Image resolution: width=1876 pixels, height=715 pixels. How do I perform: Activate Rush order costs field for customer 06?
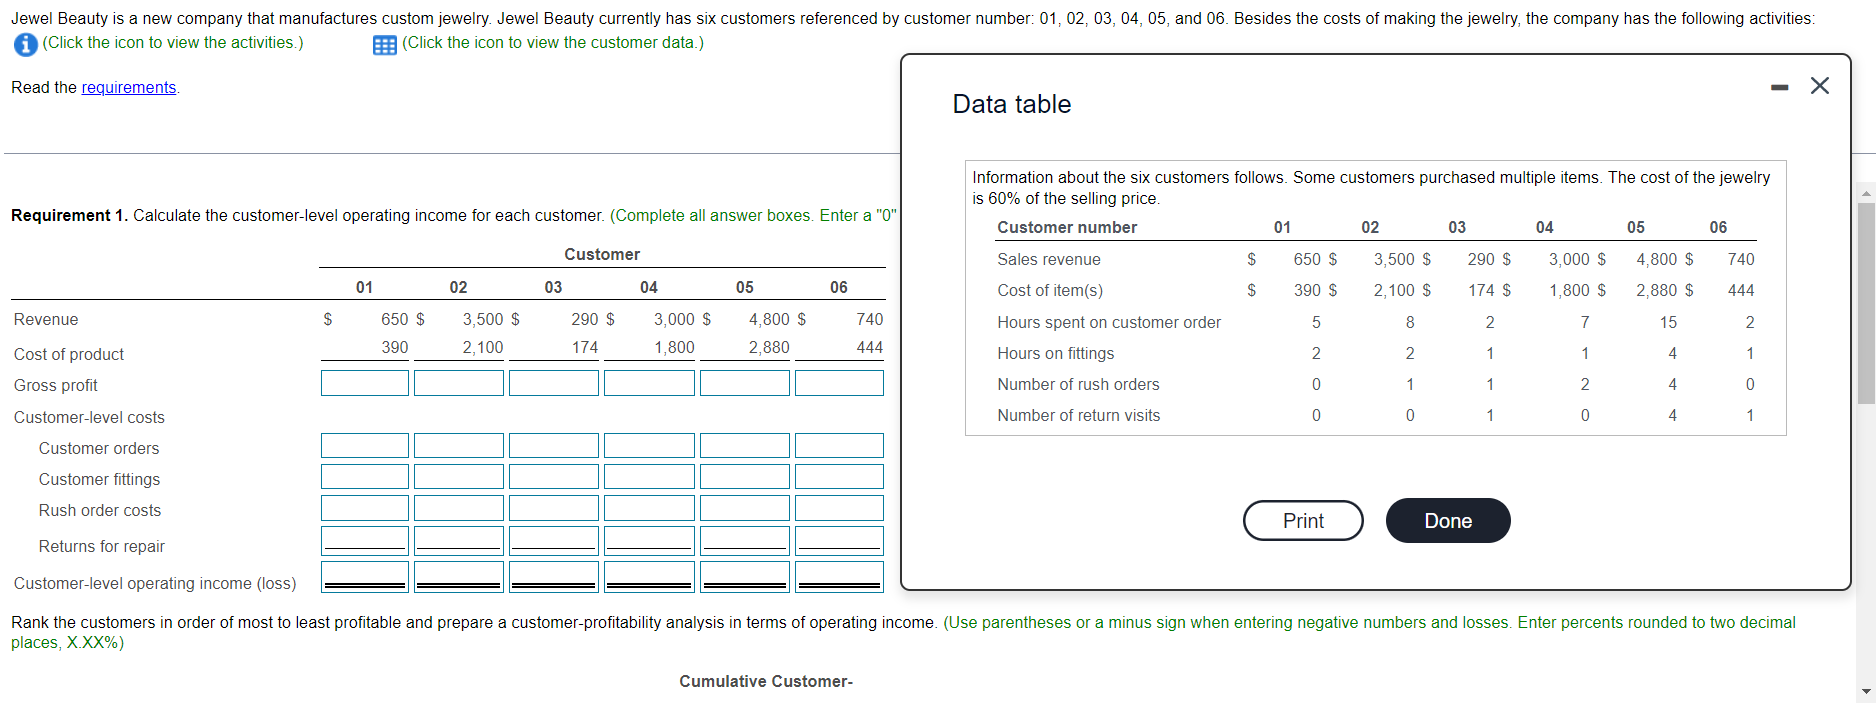839,508
